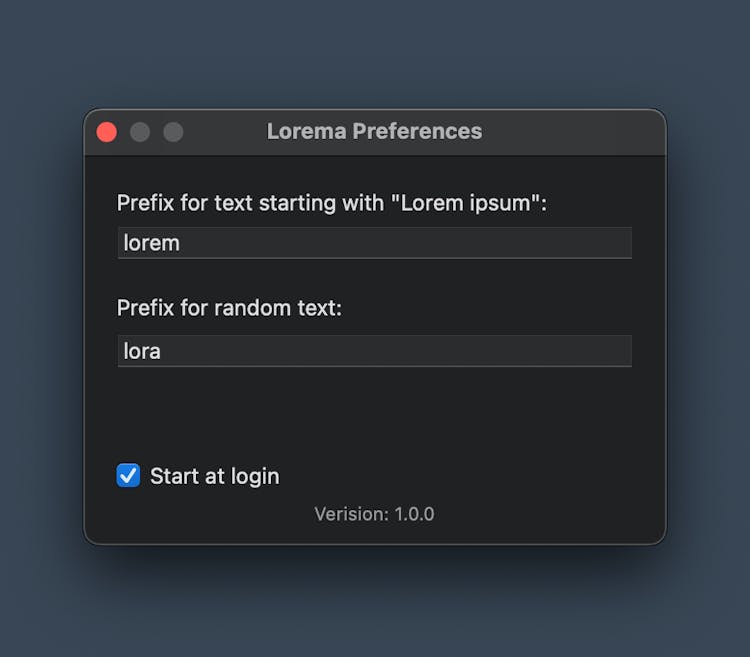Image resolution: width=750 pixels, height=657 pixels.
Task: Place cursor on the word "lora"
Action: (142, 351)
